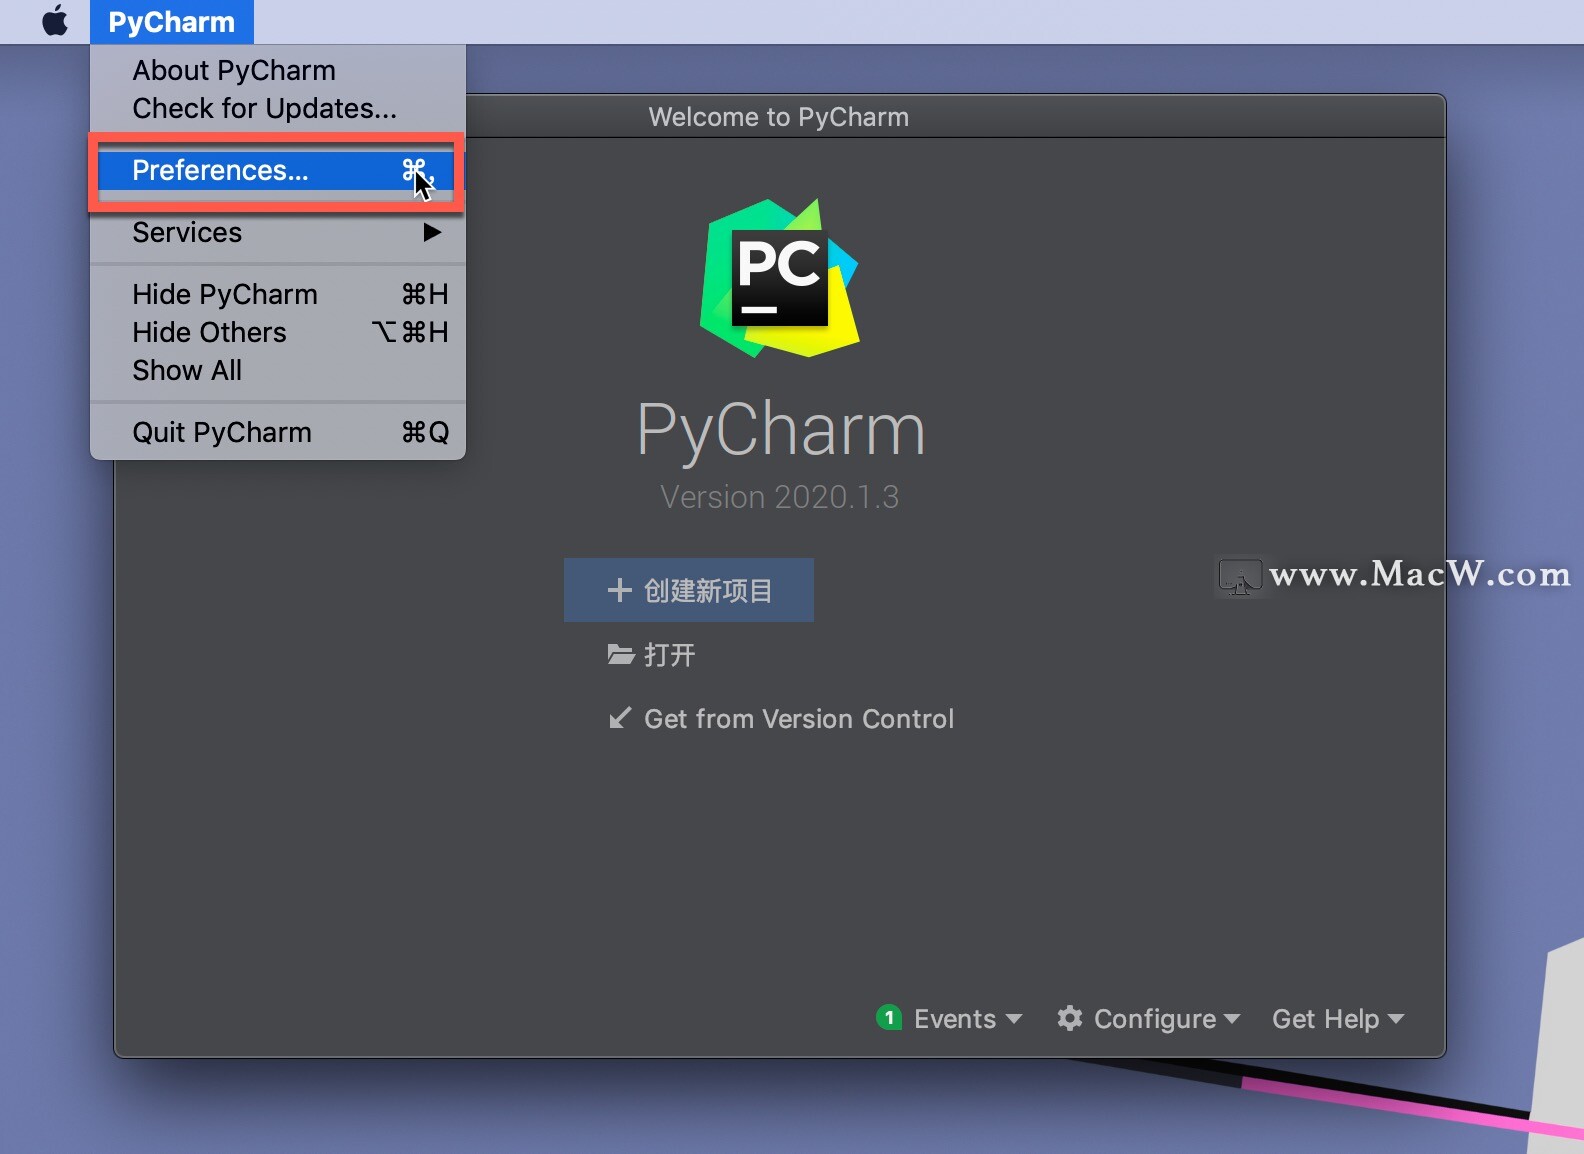The image size is (1584, 1154).
Task: Choose Quit PyCharm
Action: pyautogui.click(x=278, y=432)
